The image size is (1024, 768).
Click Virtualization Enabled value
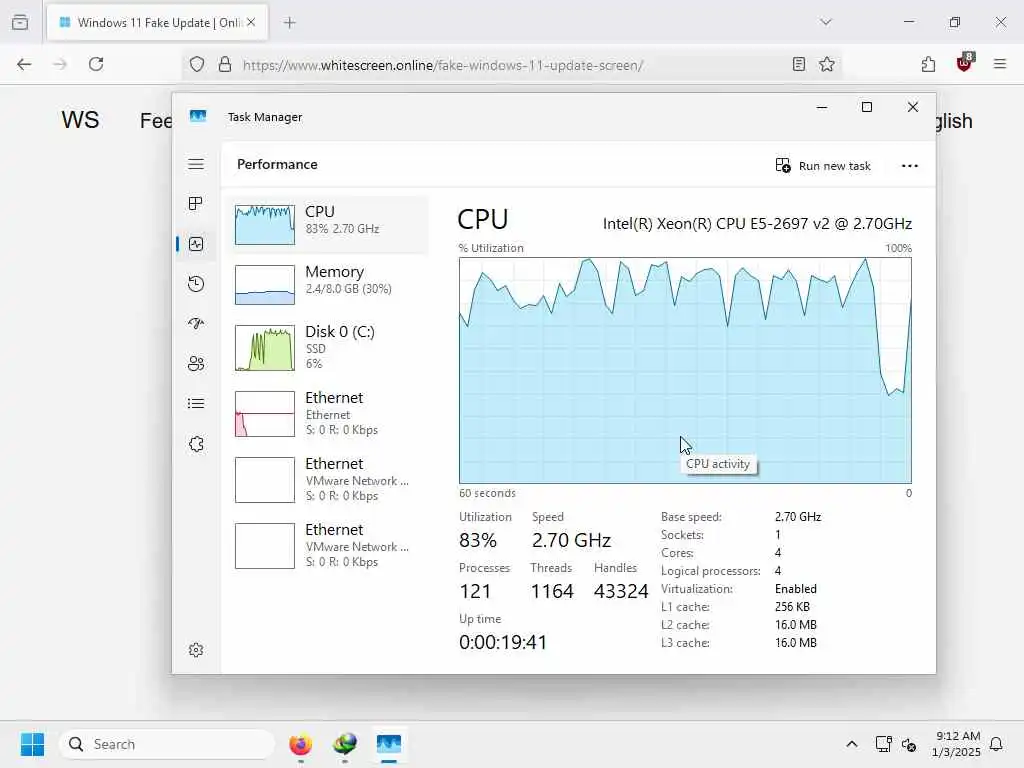[795, 589]
